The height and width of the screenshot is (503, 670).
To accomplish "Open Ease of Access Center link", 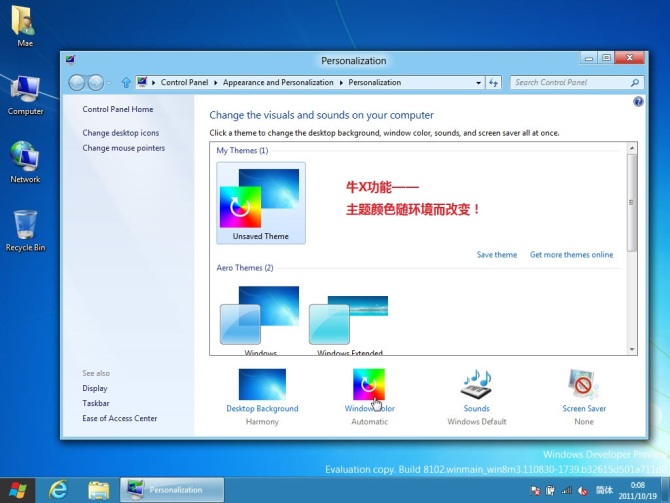I will [120, 418].
